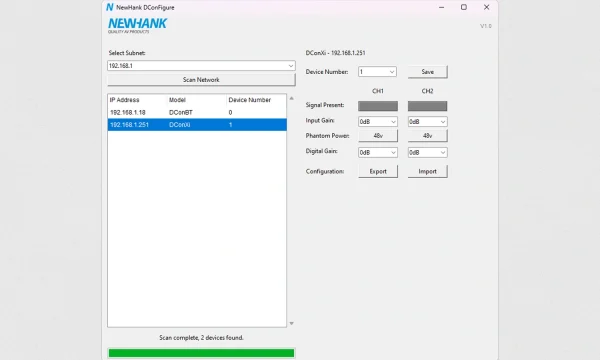Open CH1 Digital Gain dropdown
This screenshot has width=600, height=360.
click(x=378, y=152)
